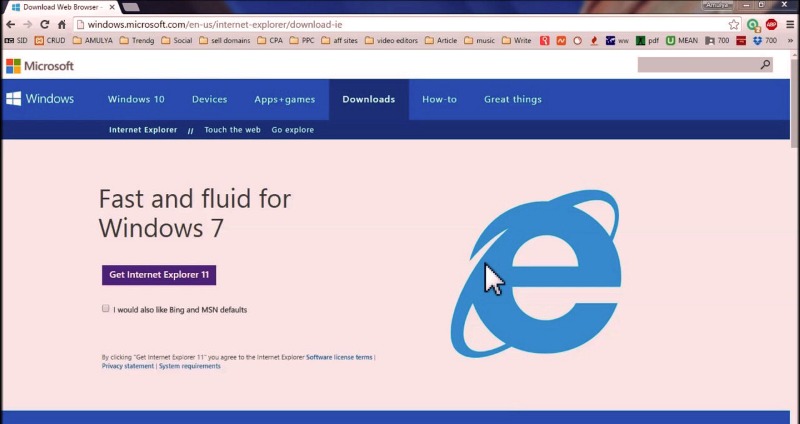
Task: Open the Privacy statement link
Action: [128, 366]
